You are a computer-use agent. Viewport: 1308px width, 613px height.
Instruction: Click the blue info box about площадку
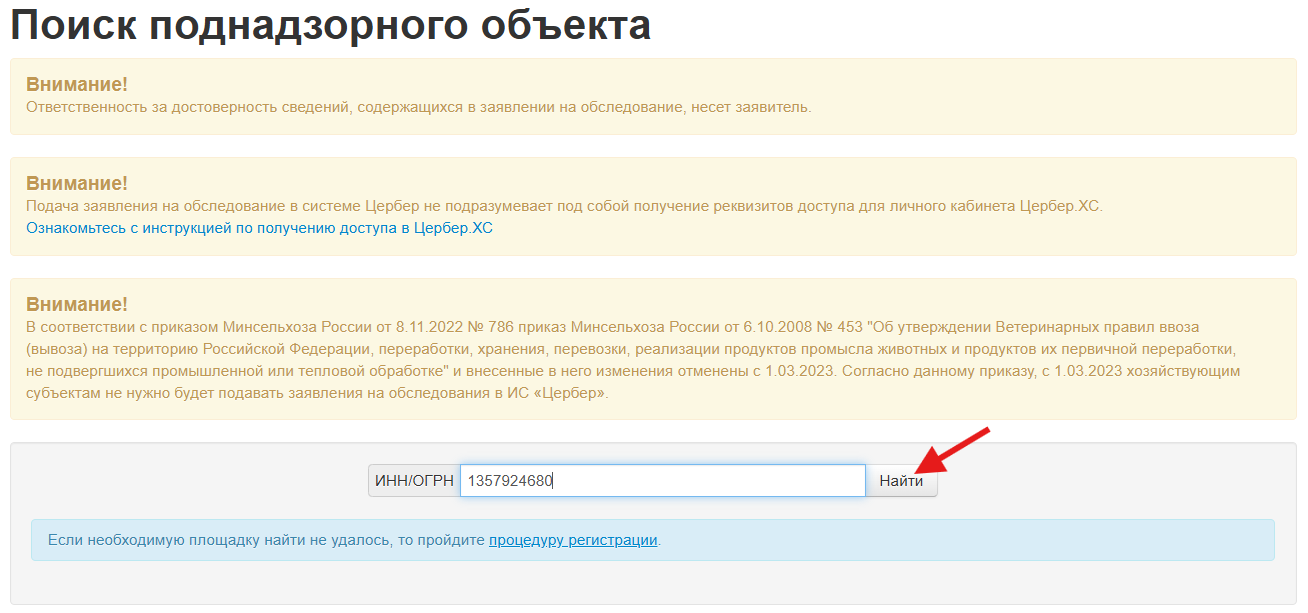tap(950, 540)
